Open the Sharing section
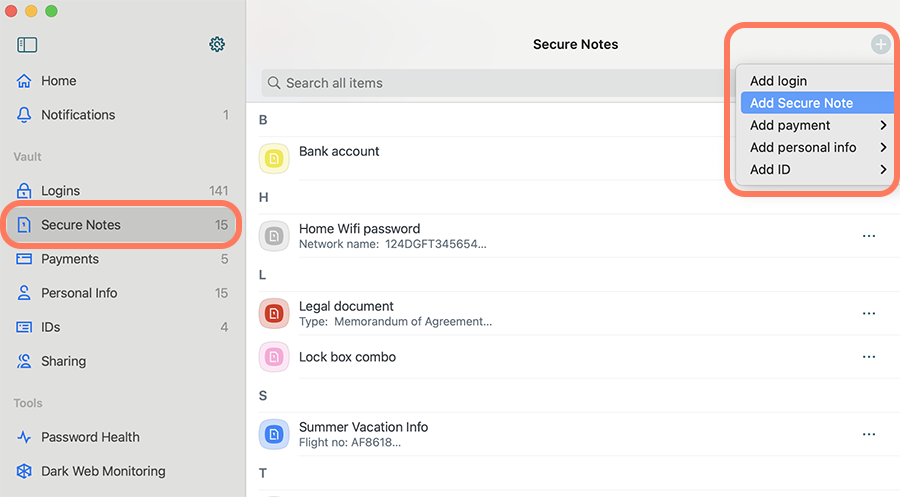The width and height of the screenshot is (900, 497). [122, 361]
